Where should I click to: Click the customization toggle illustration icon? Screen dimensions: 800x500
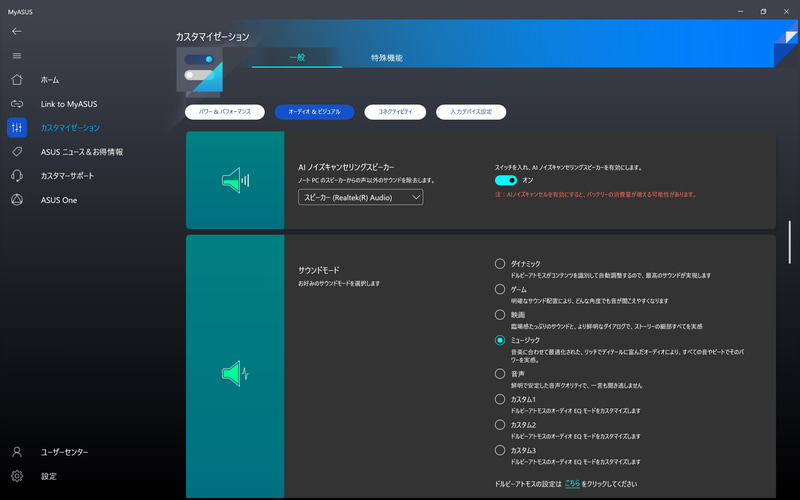pyautogui.click(x=199, y=71)
